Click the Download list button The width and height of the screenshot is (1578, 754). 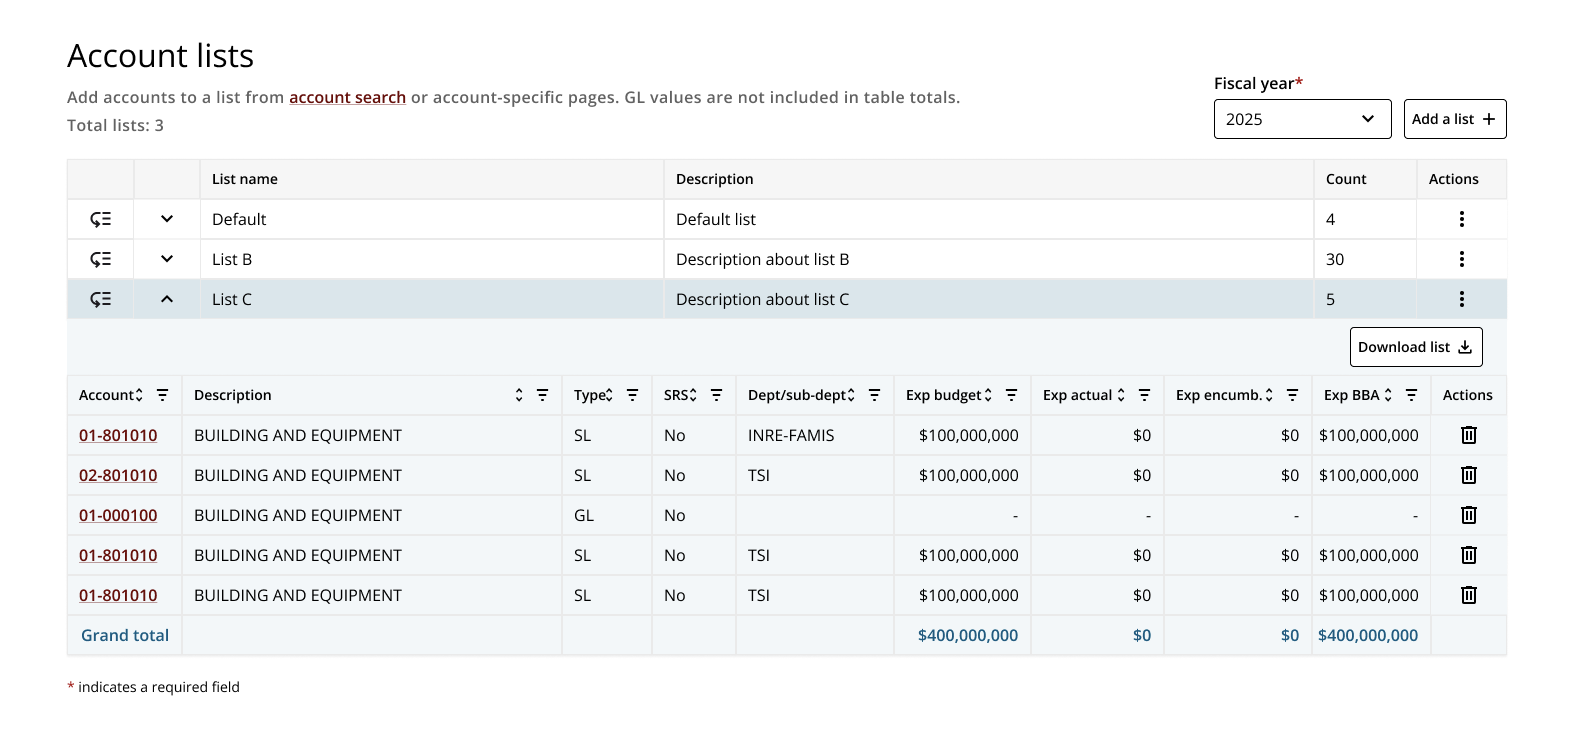point(1415,347)
